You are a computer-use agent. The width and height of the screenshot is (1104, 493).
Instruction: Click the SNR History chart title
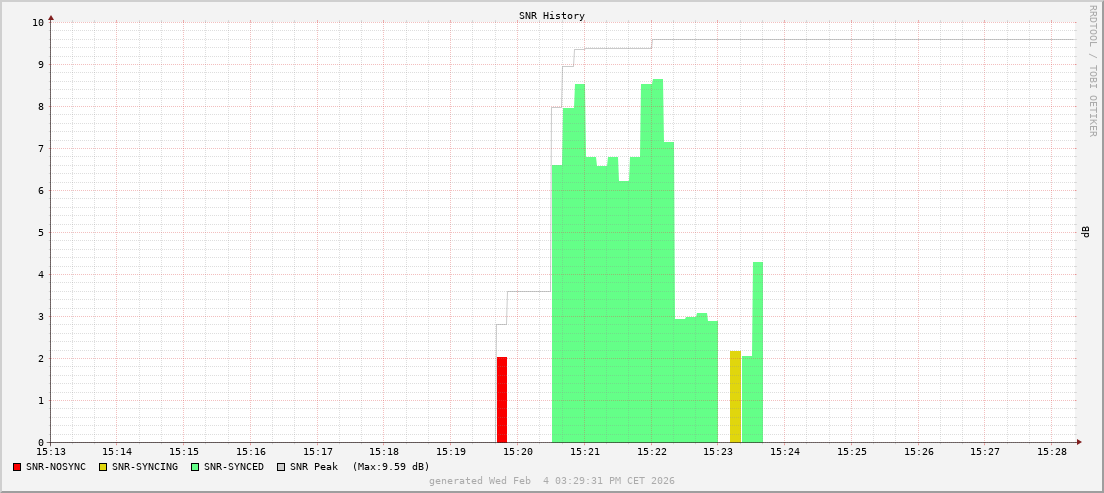click(551, 16)
